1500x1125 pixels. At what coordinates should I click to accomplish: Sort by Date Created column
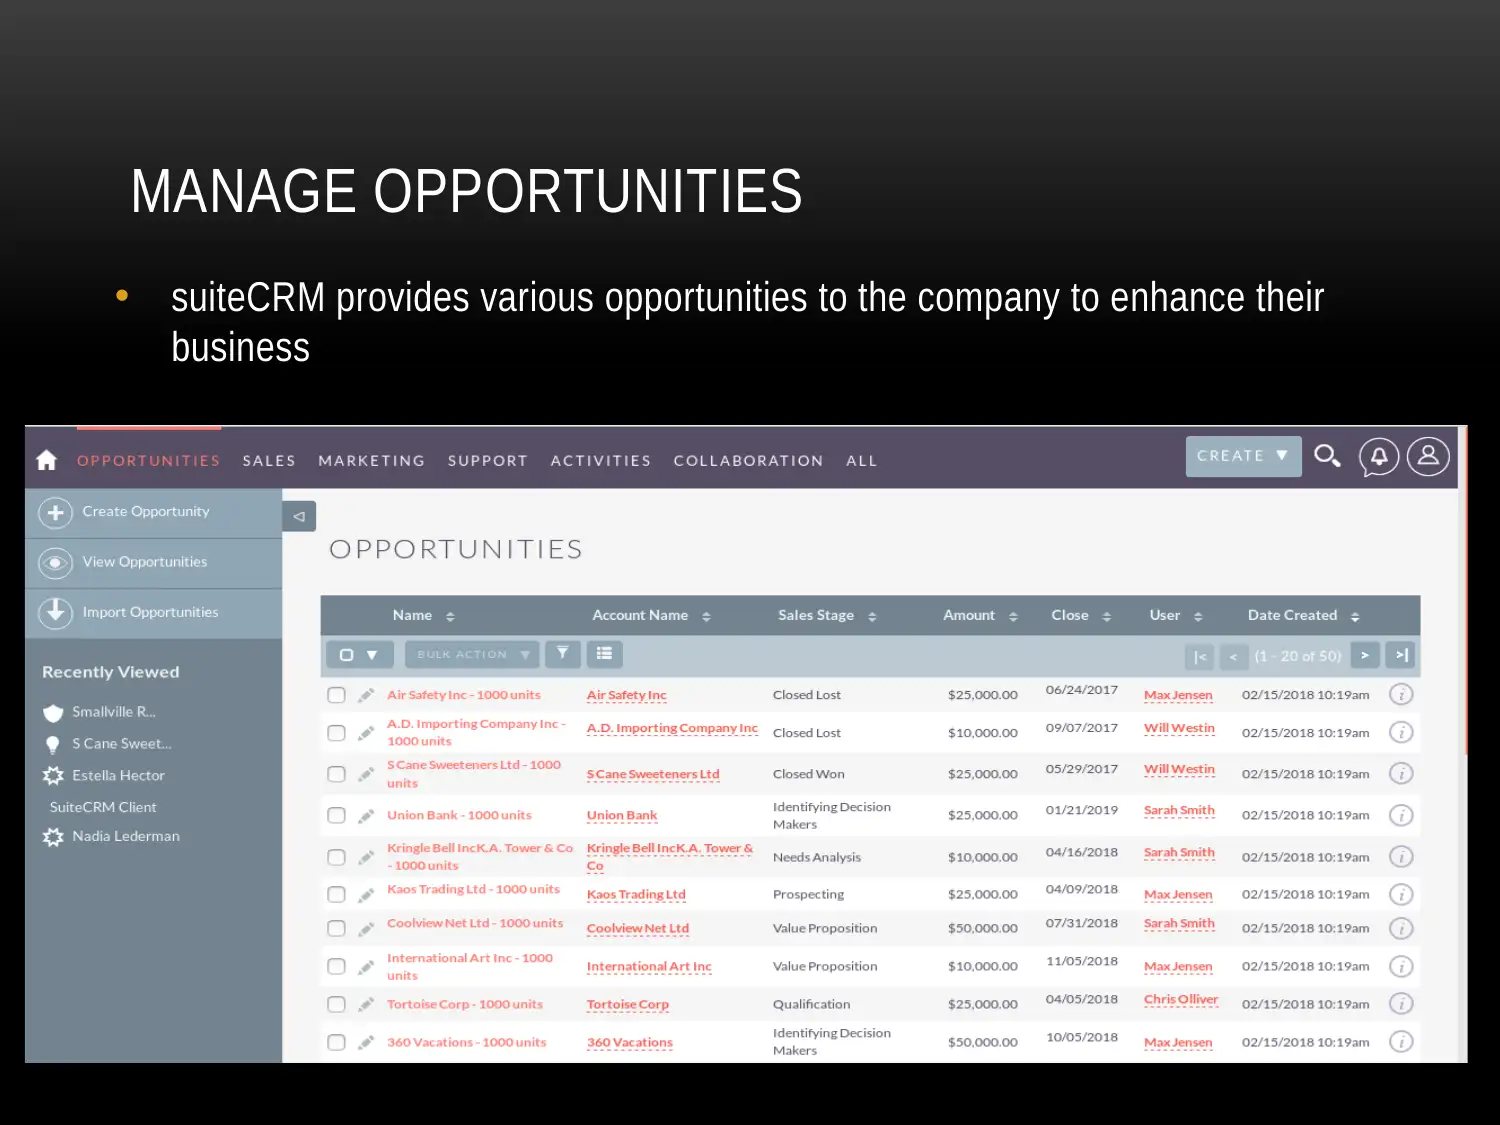(x=1303, y=615)
